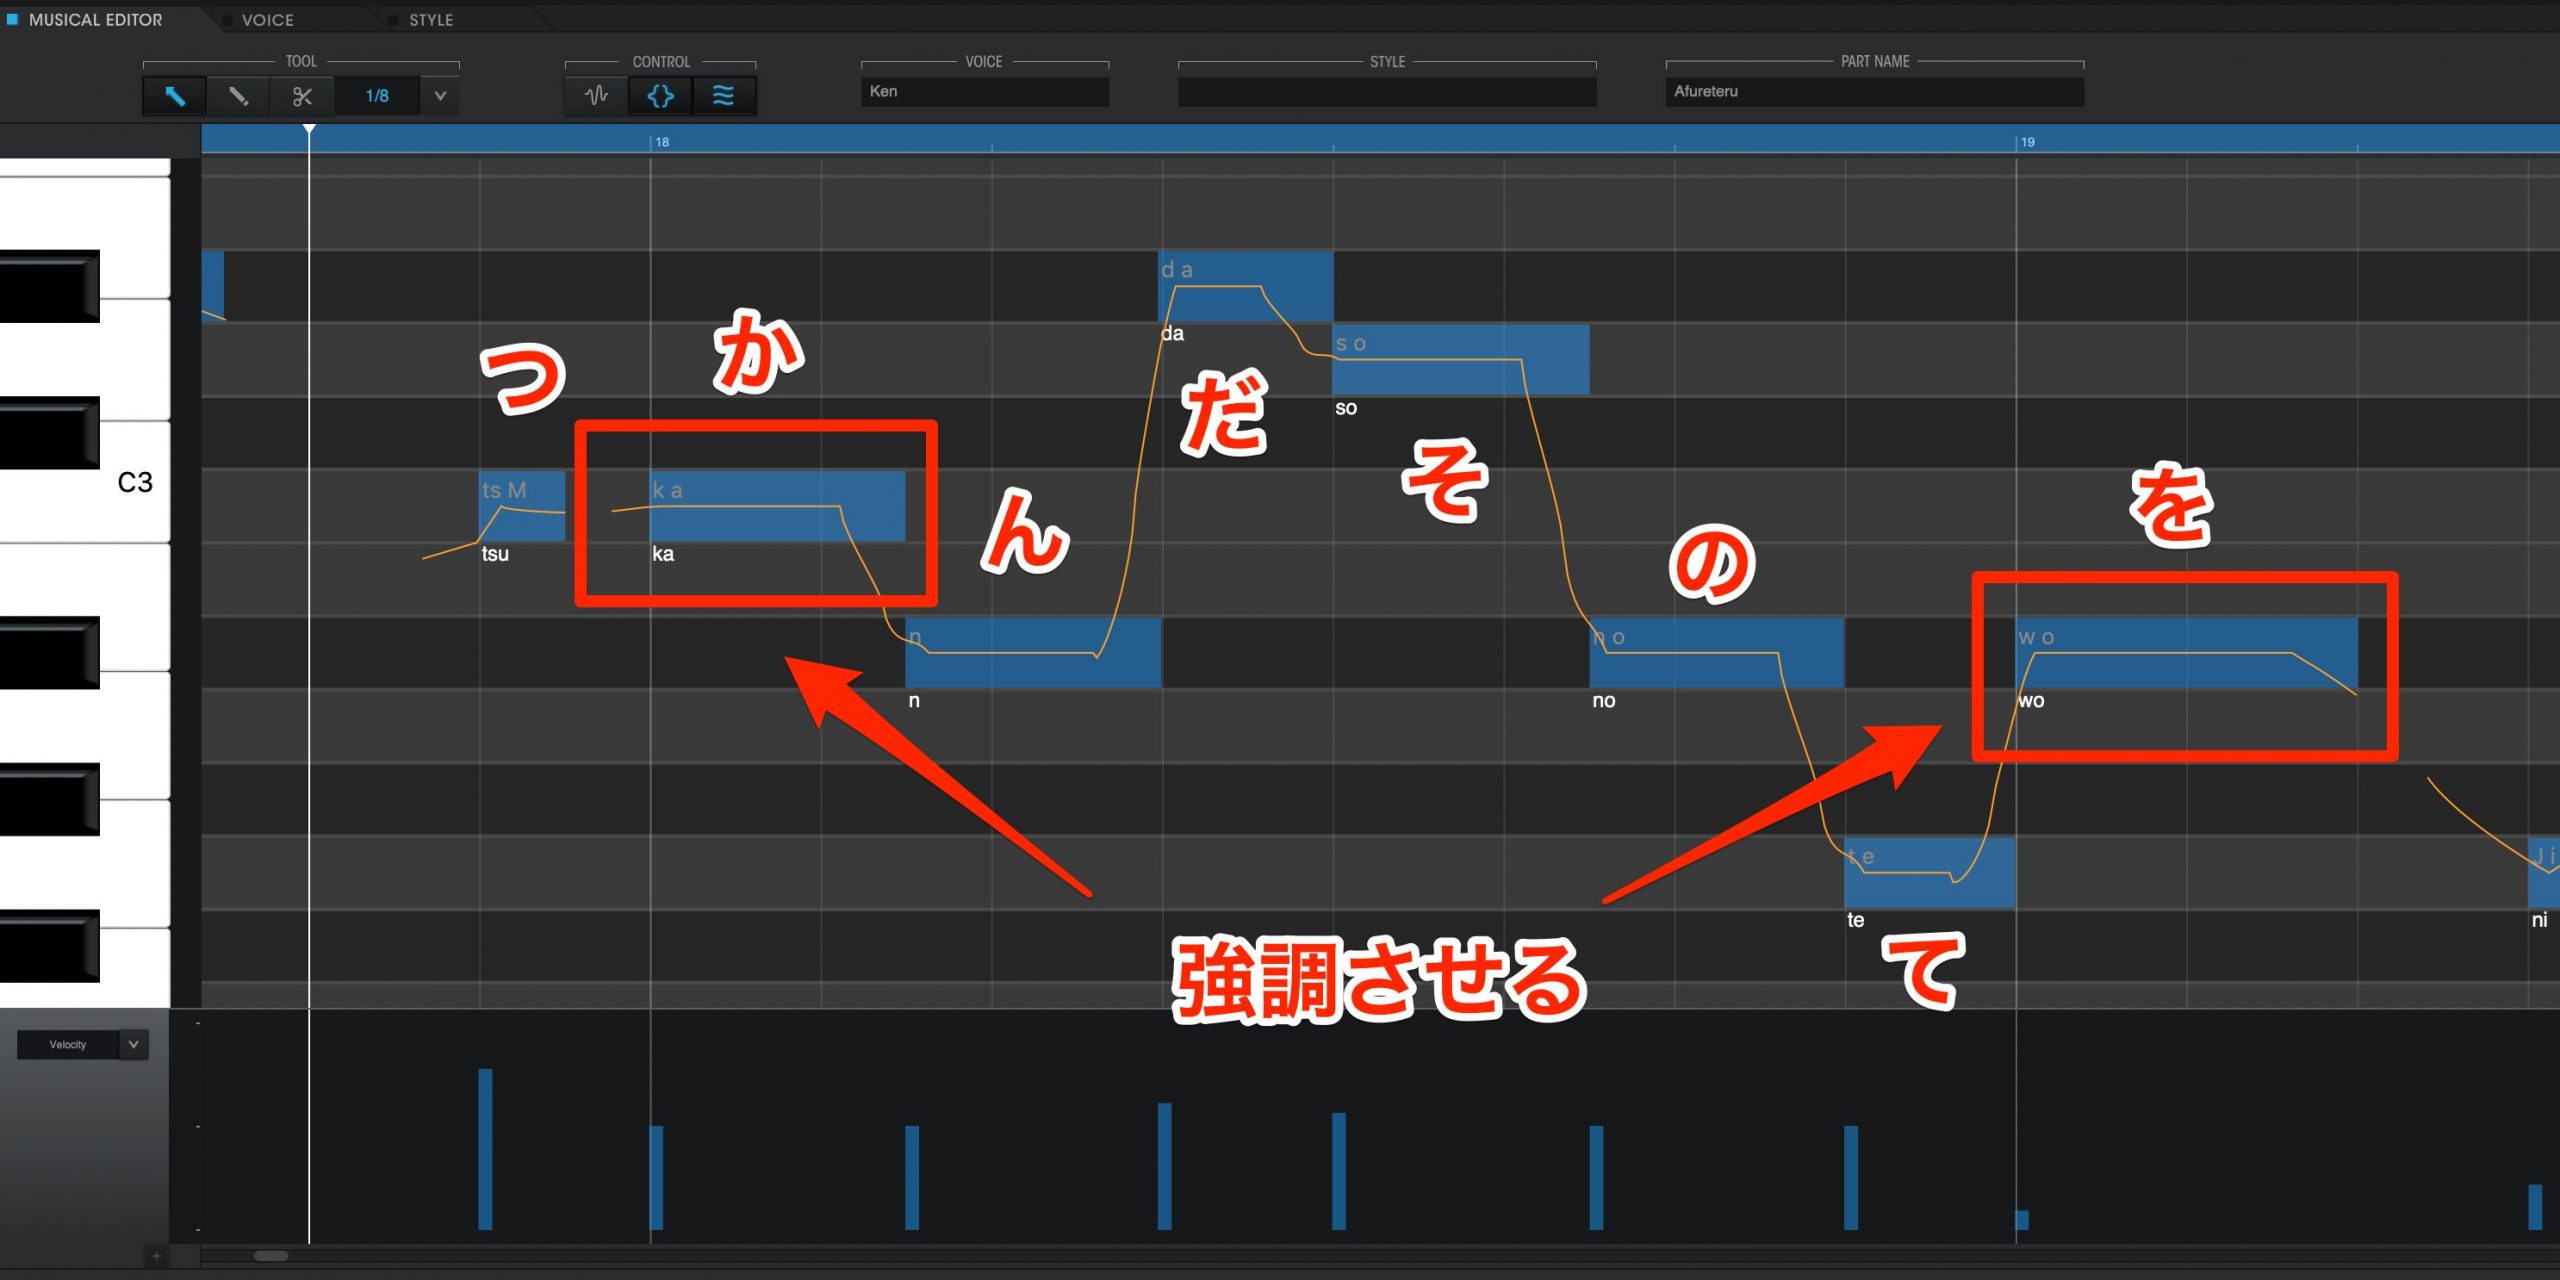Select the arrow pointer tool

coord(175,96)
